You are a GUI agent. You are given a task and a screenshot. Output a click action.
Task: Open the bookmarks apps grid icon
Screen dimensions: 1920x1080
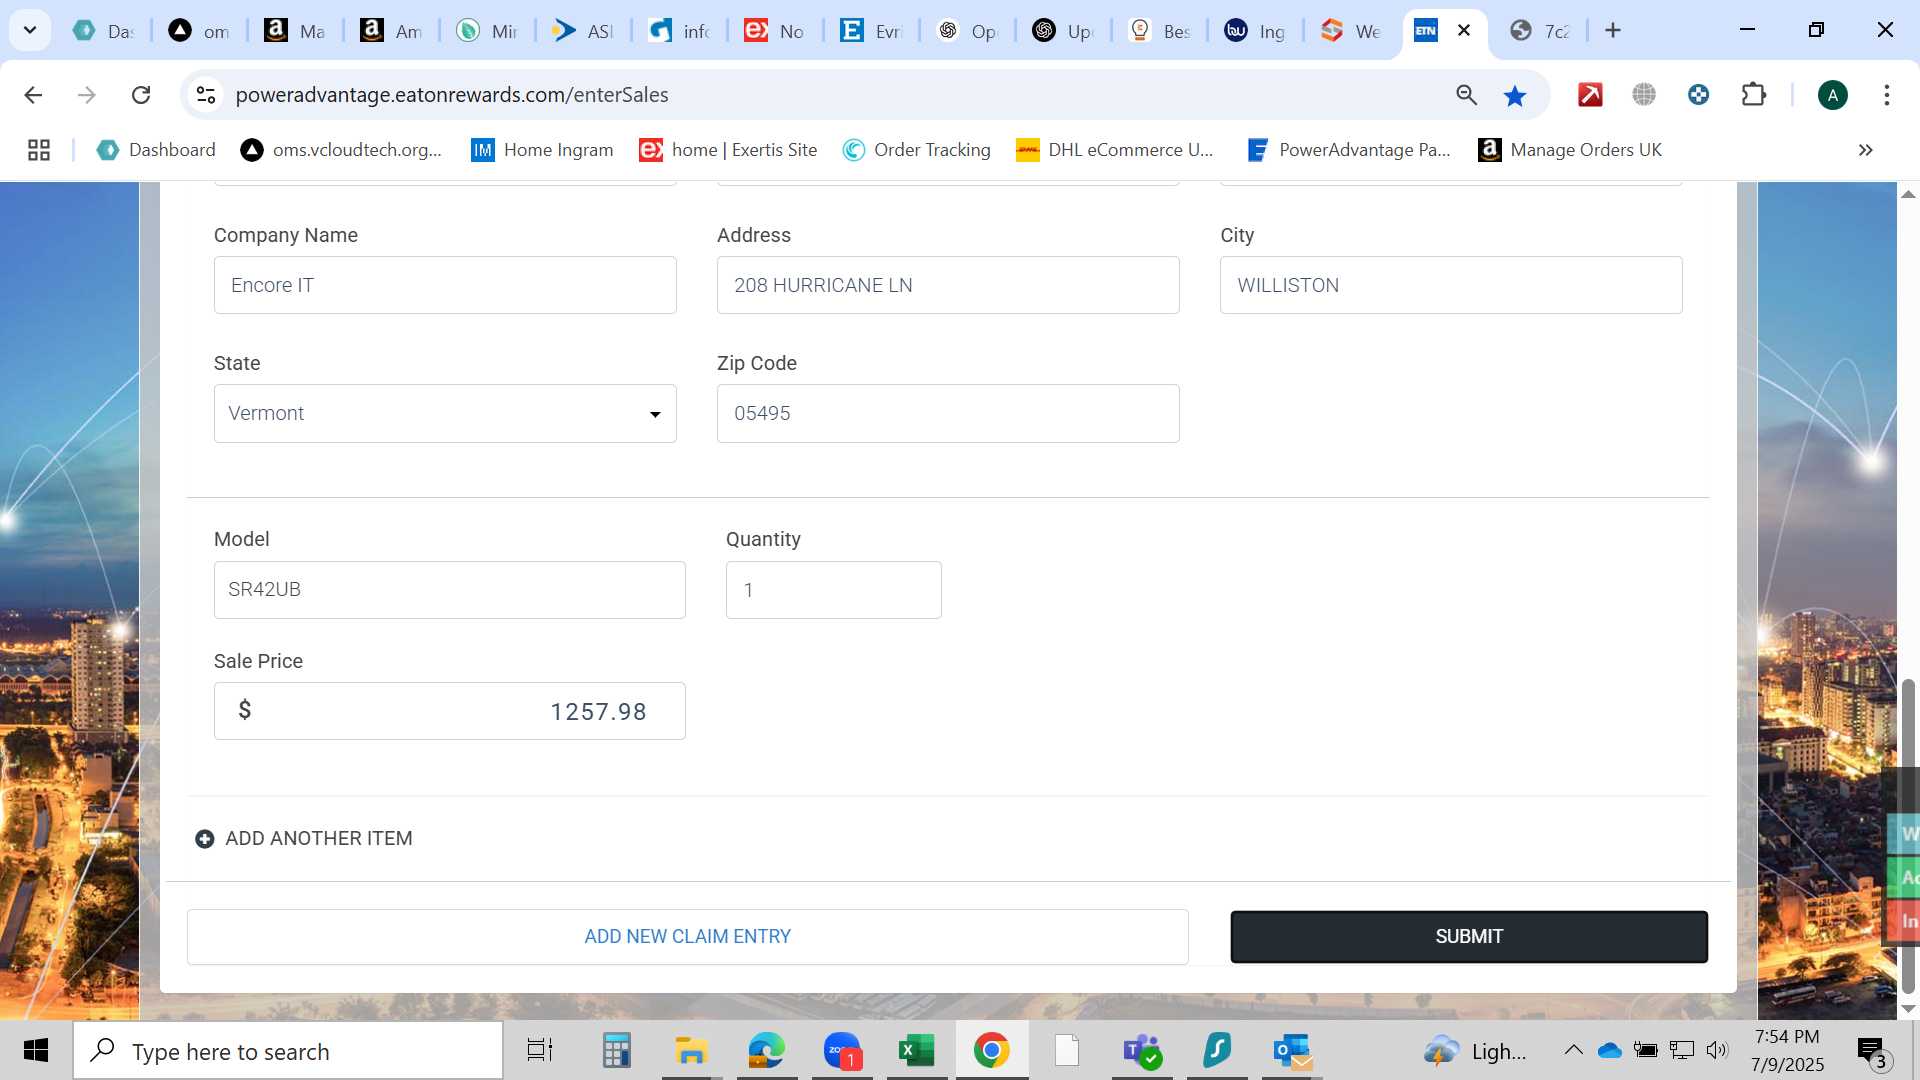[39, 150]
